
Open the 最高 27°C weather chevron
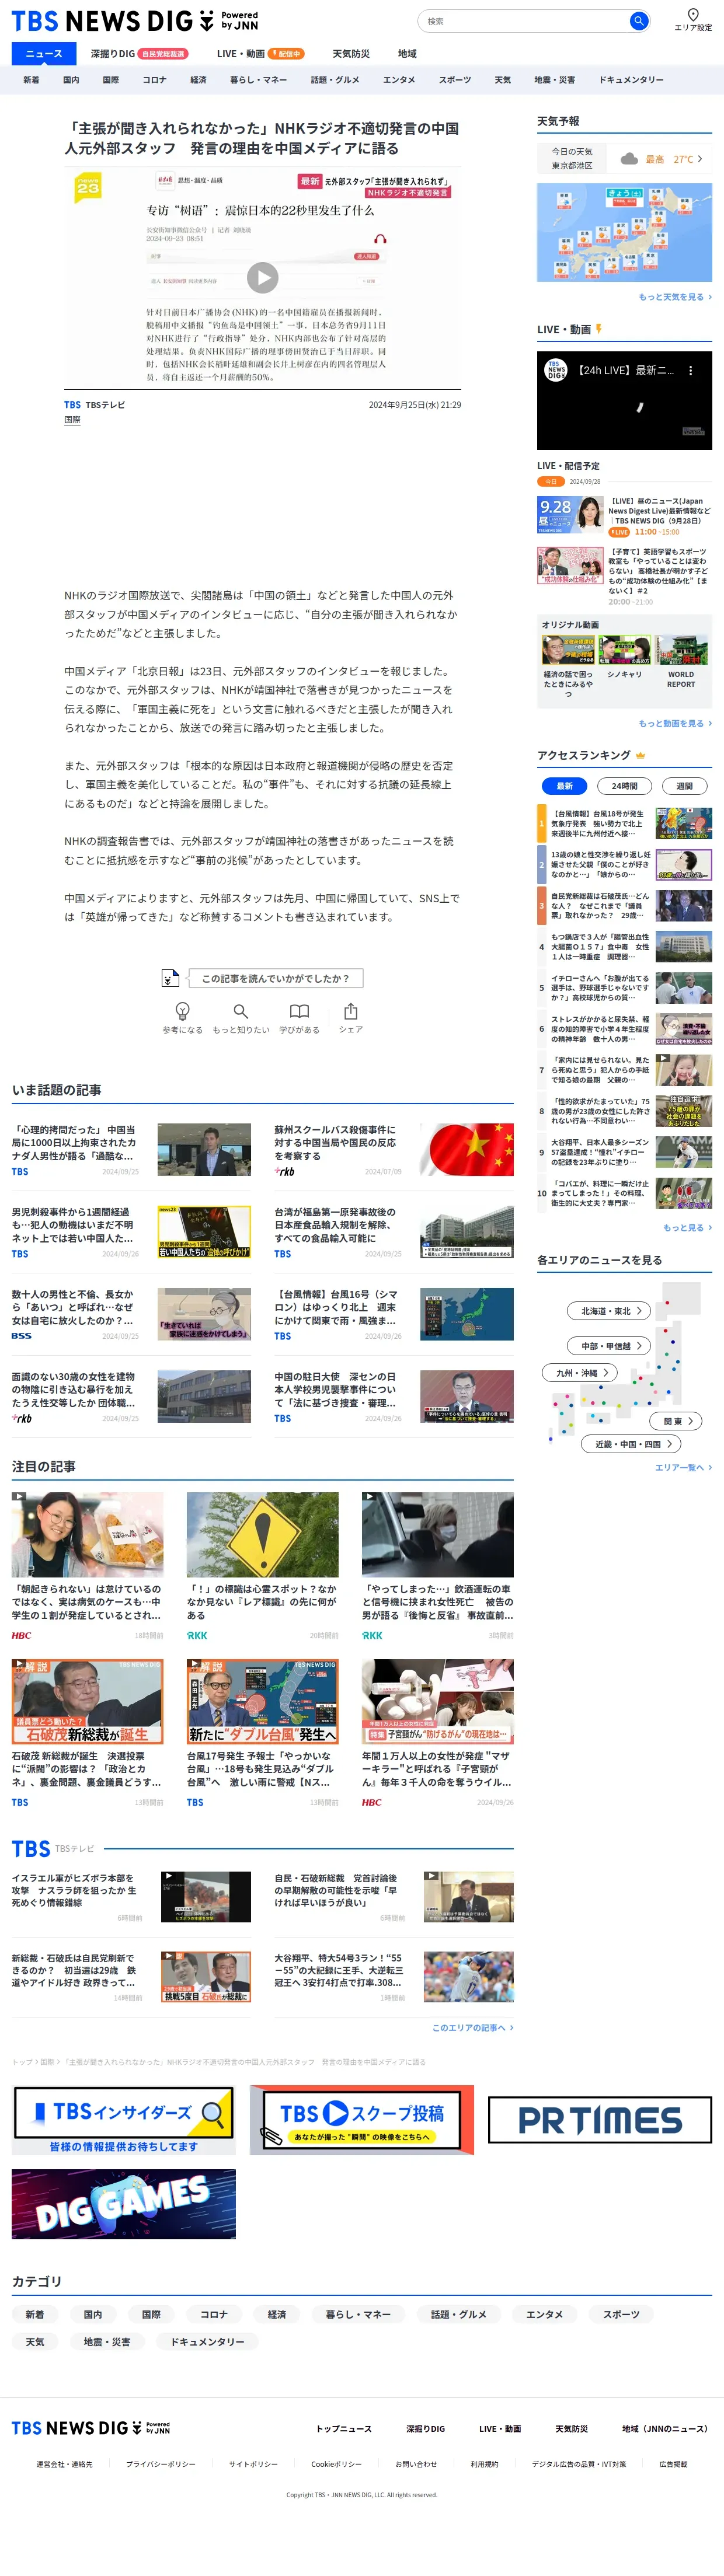(699, 159)
